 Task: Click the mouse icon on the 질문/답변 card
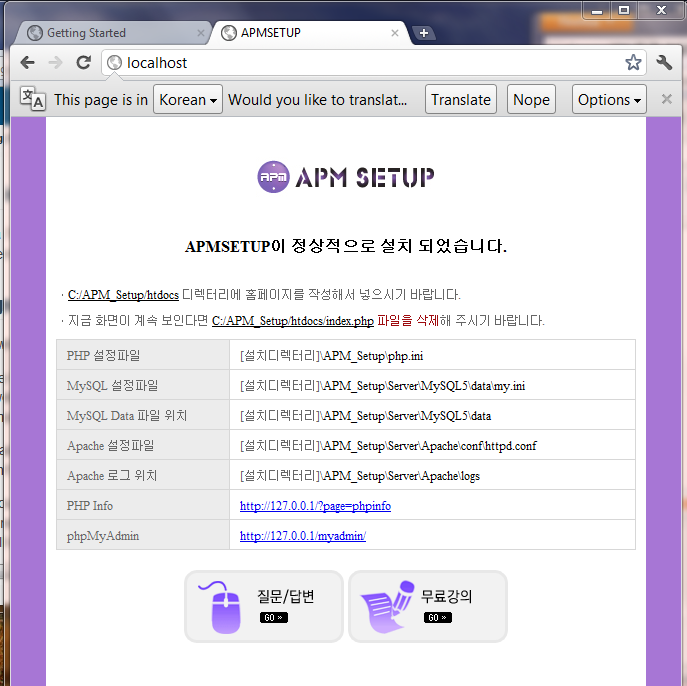pyautogui.click(x=221, y=607)
